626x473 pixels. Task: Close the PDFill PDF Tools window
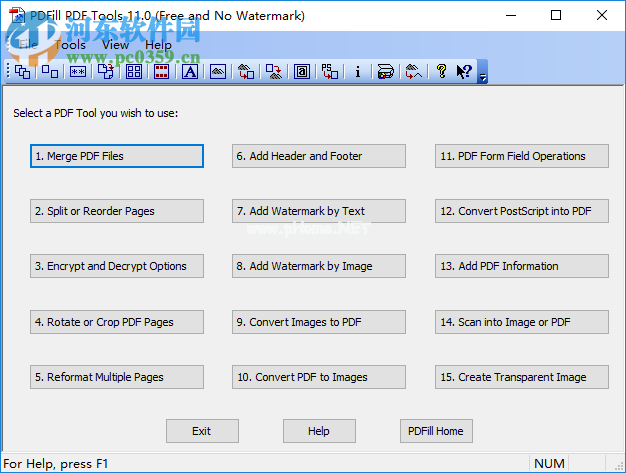pyautogui.click(x=602, y=15)
